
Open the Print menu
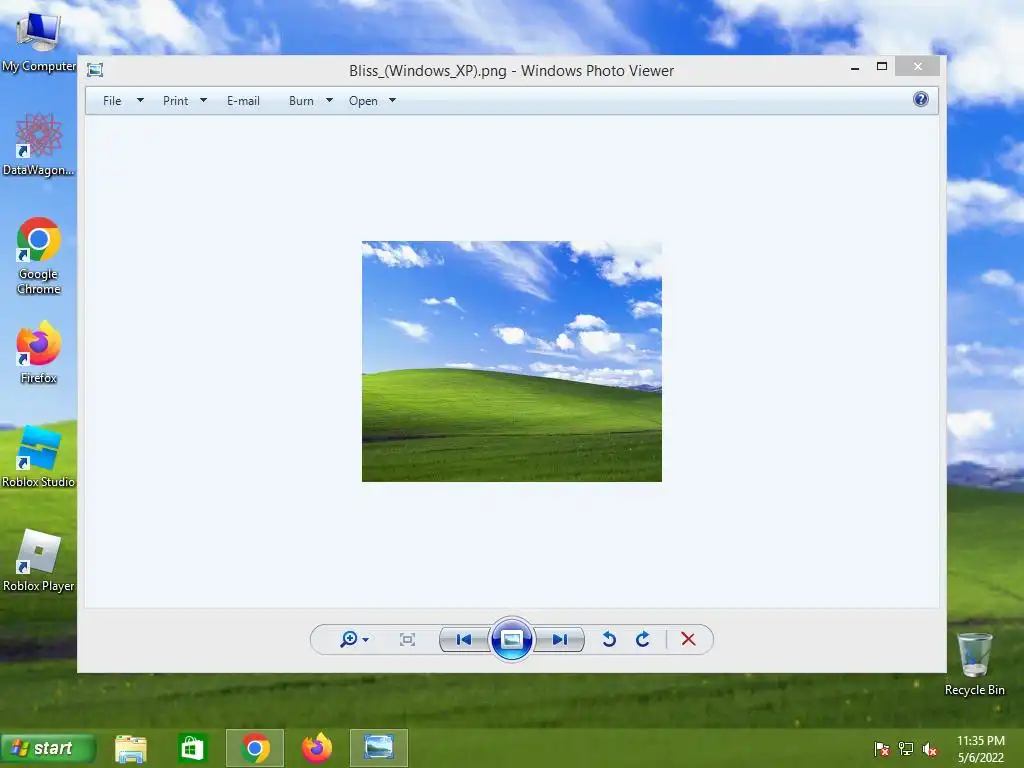click(x=176, y=101)
